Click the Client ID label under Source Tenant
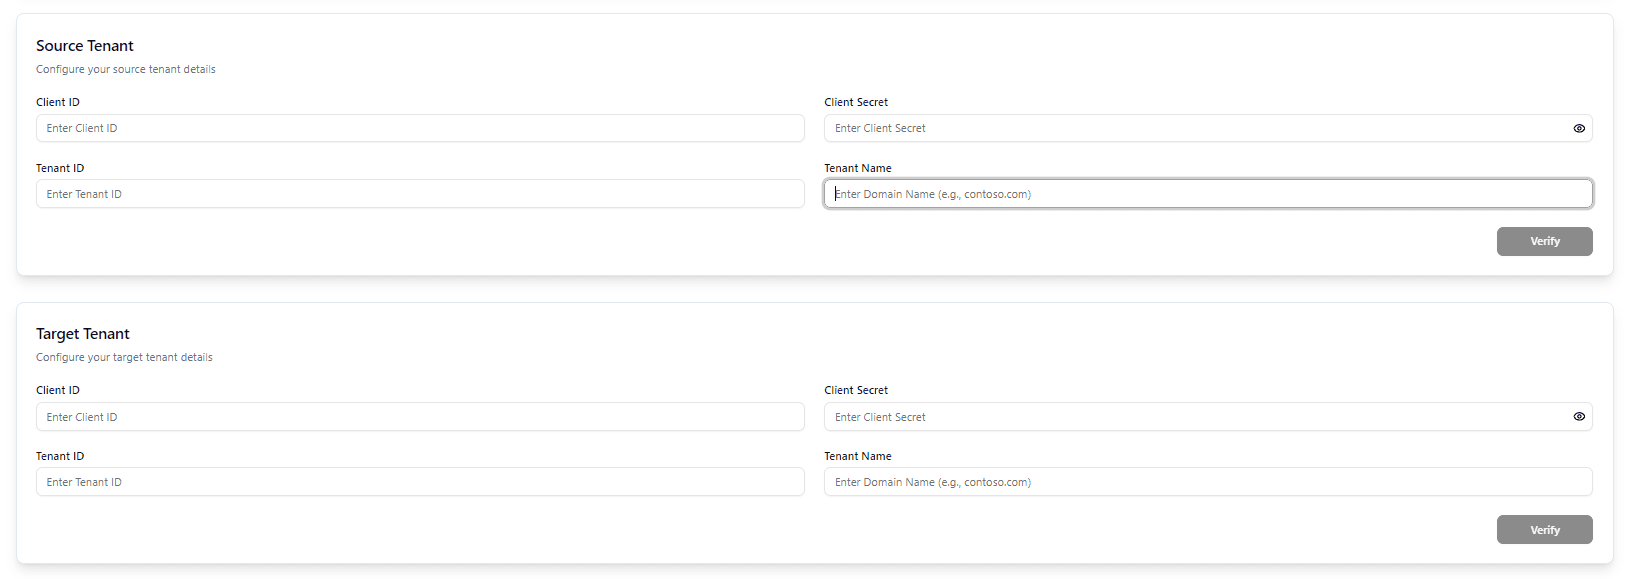This screenshot has width=1636, height=579. pos(57,101)
